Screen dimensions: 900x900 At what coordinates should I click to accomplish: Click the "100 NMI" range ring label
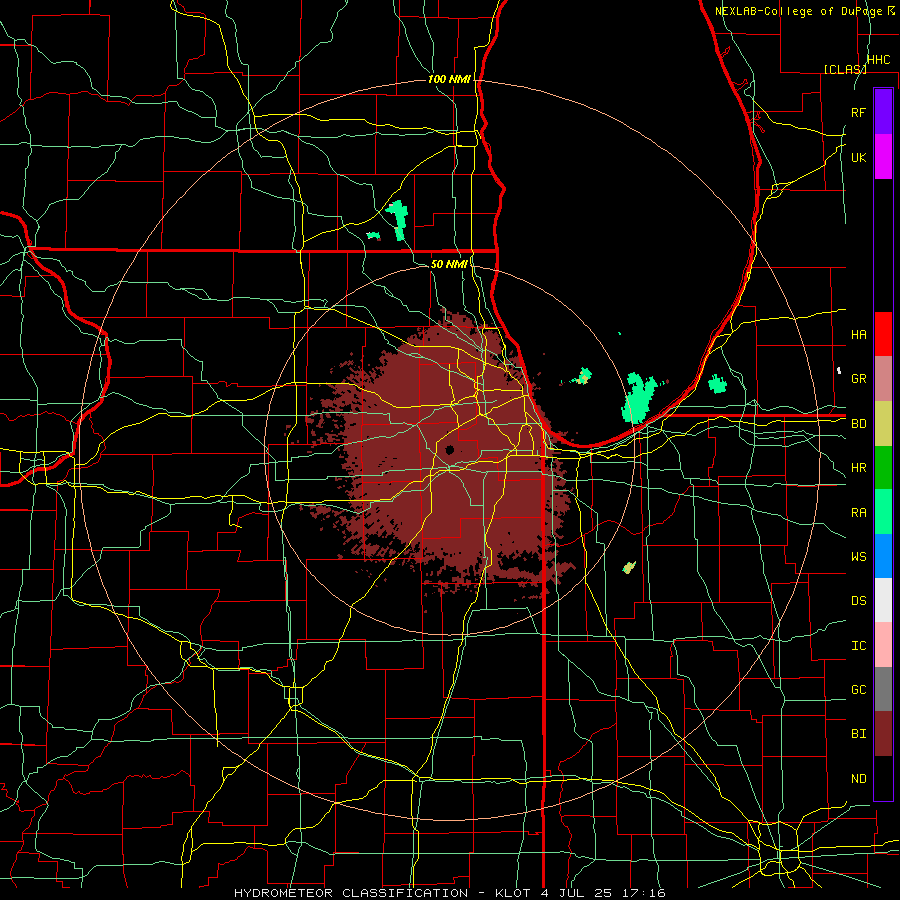click(x=449, y=79)
